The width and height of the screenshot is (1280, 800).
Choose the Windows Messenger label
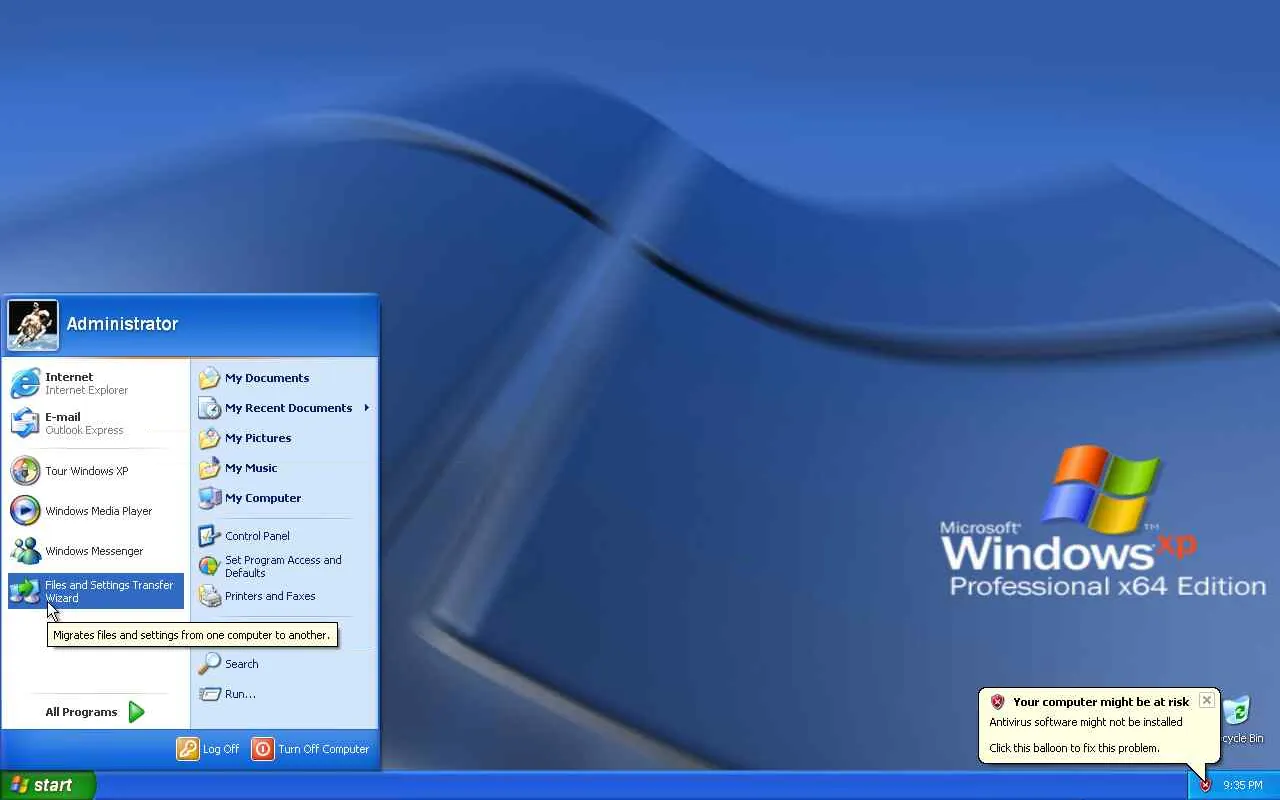(x=94, y=551)
